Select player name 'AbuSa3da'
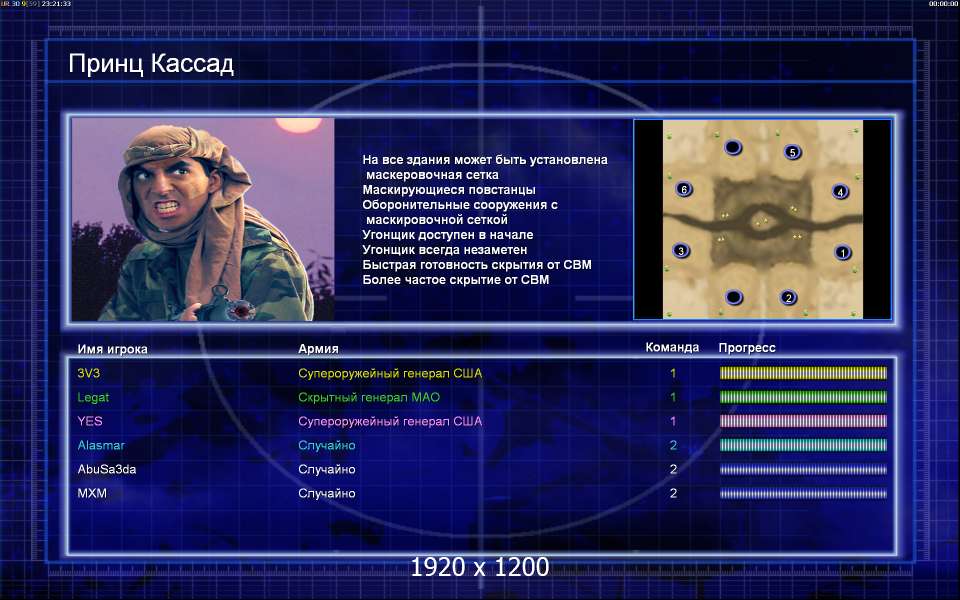The height and width of the screenshot is (600, 960). pyautogui.click(x=107, y=469)
